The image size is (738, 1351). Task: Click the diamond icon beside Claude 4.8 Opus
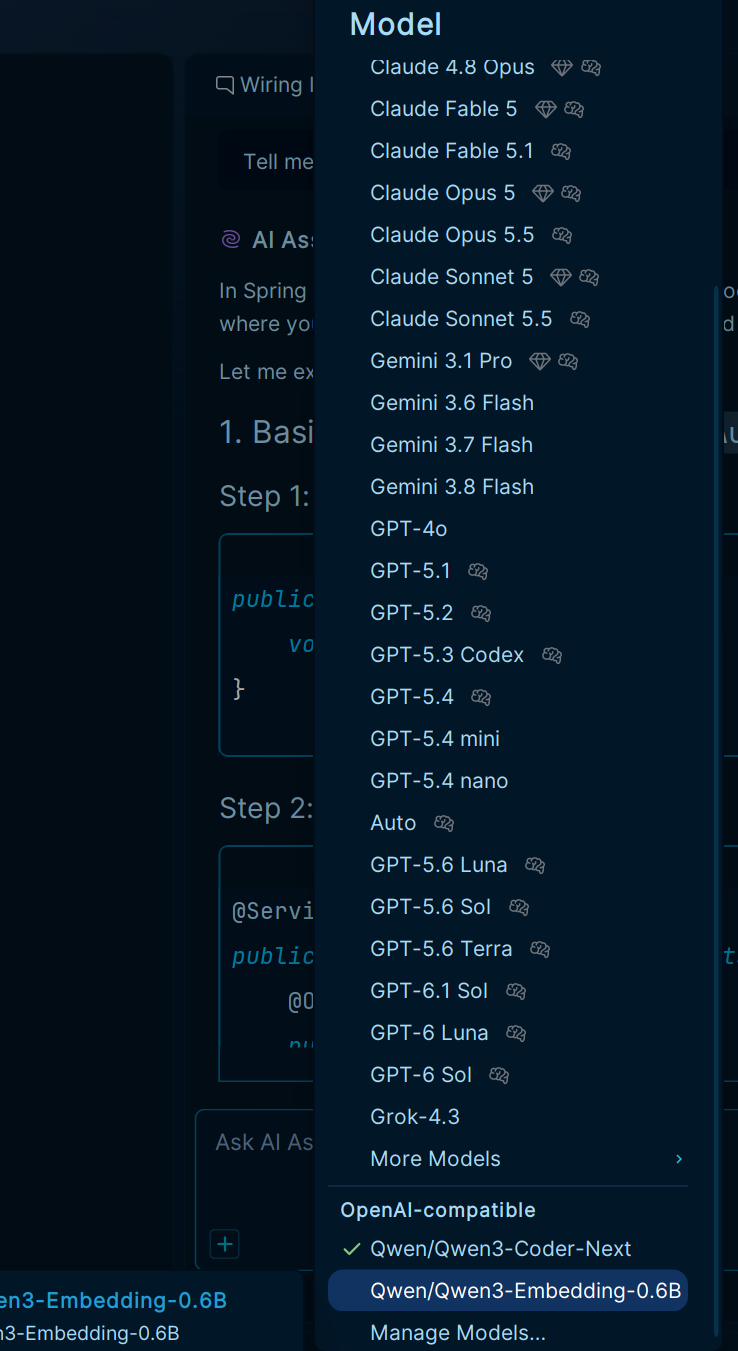562,67
